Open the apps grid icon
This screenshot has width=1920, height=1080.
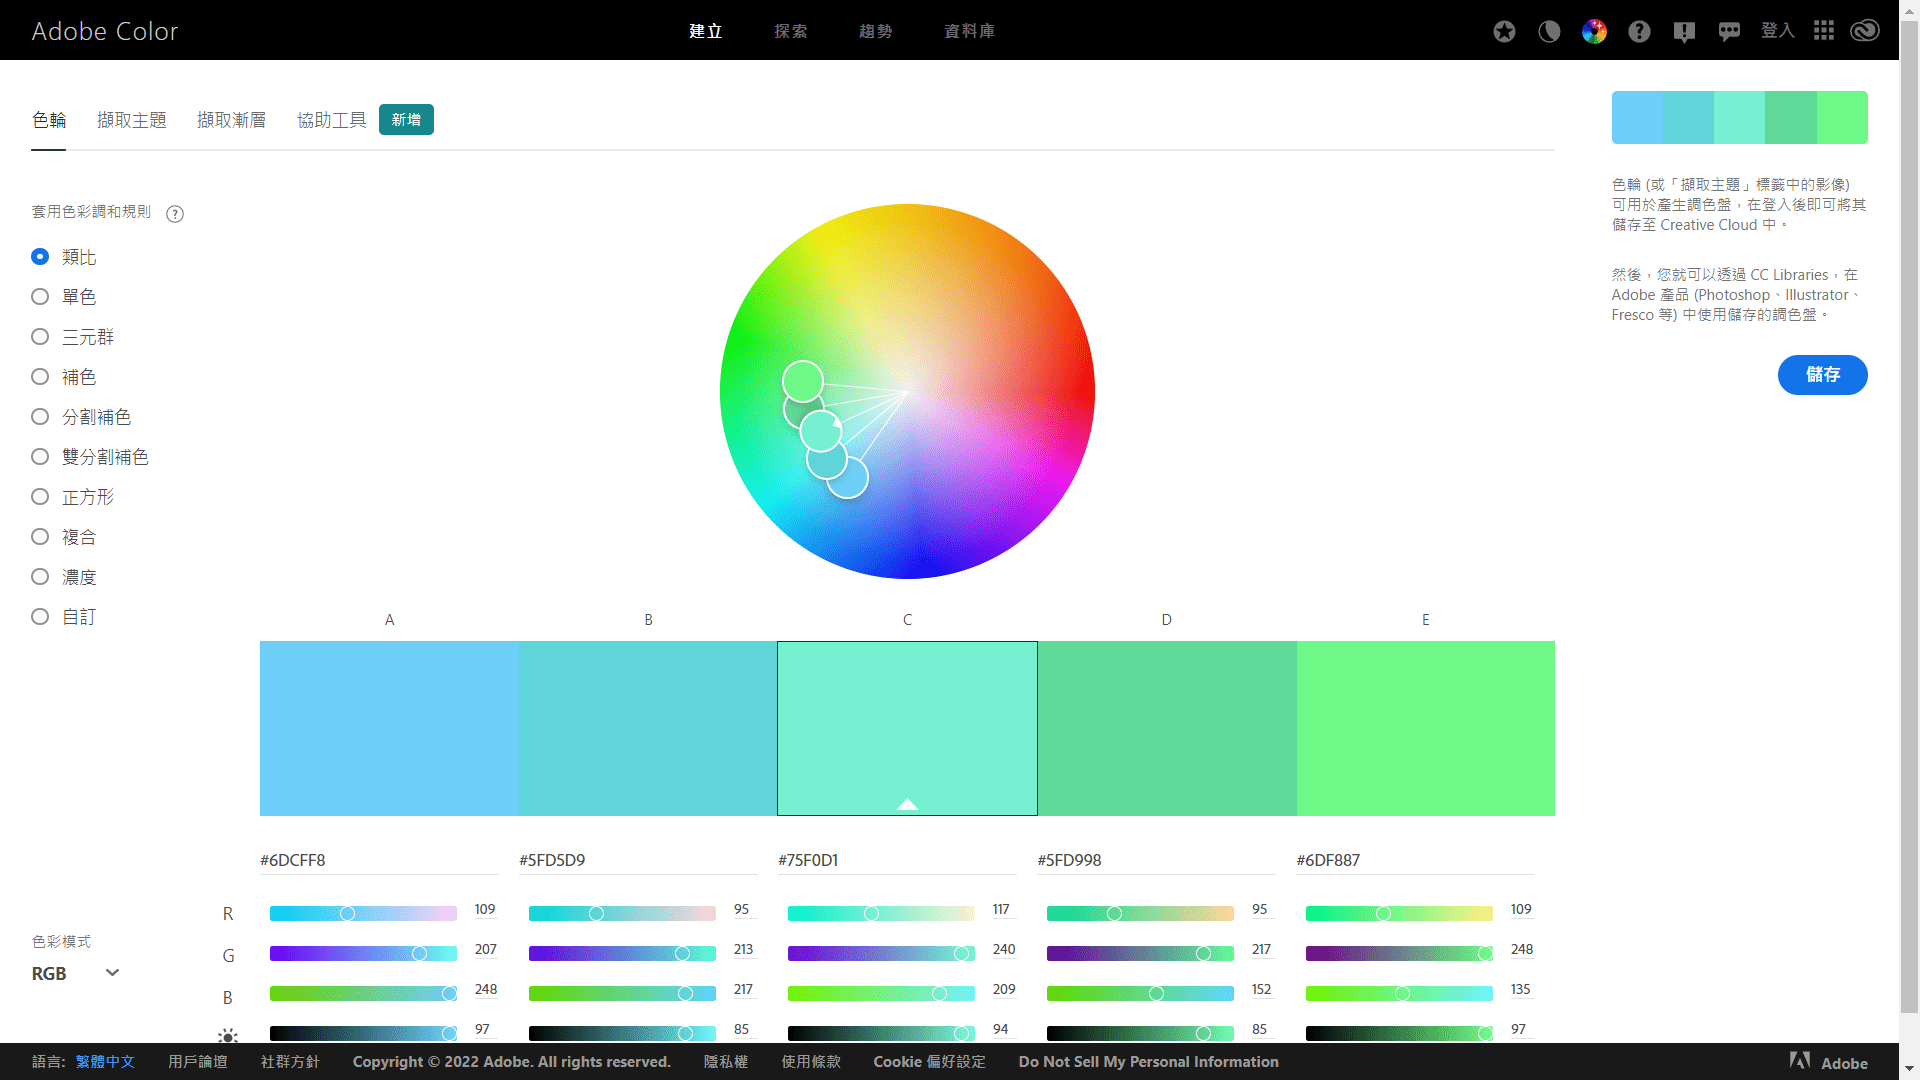tap(1824, 31)
